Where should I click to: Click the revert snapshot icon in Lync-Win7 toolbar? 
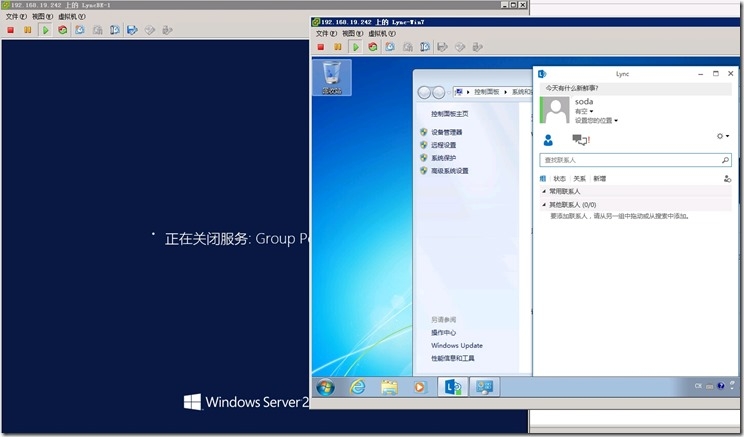[x=408, y=47]
